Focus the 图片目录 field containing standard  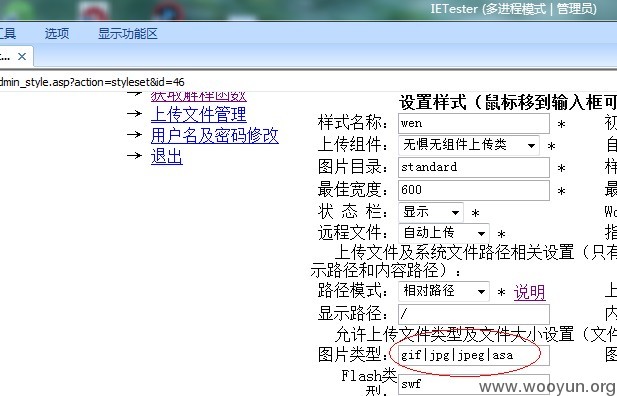tap(474, 167)
